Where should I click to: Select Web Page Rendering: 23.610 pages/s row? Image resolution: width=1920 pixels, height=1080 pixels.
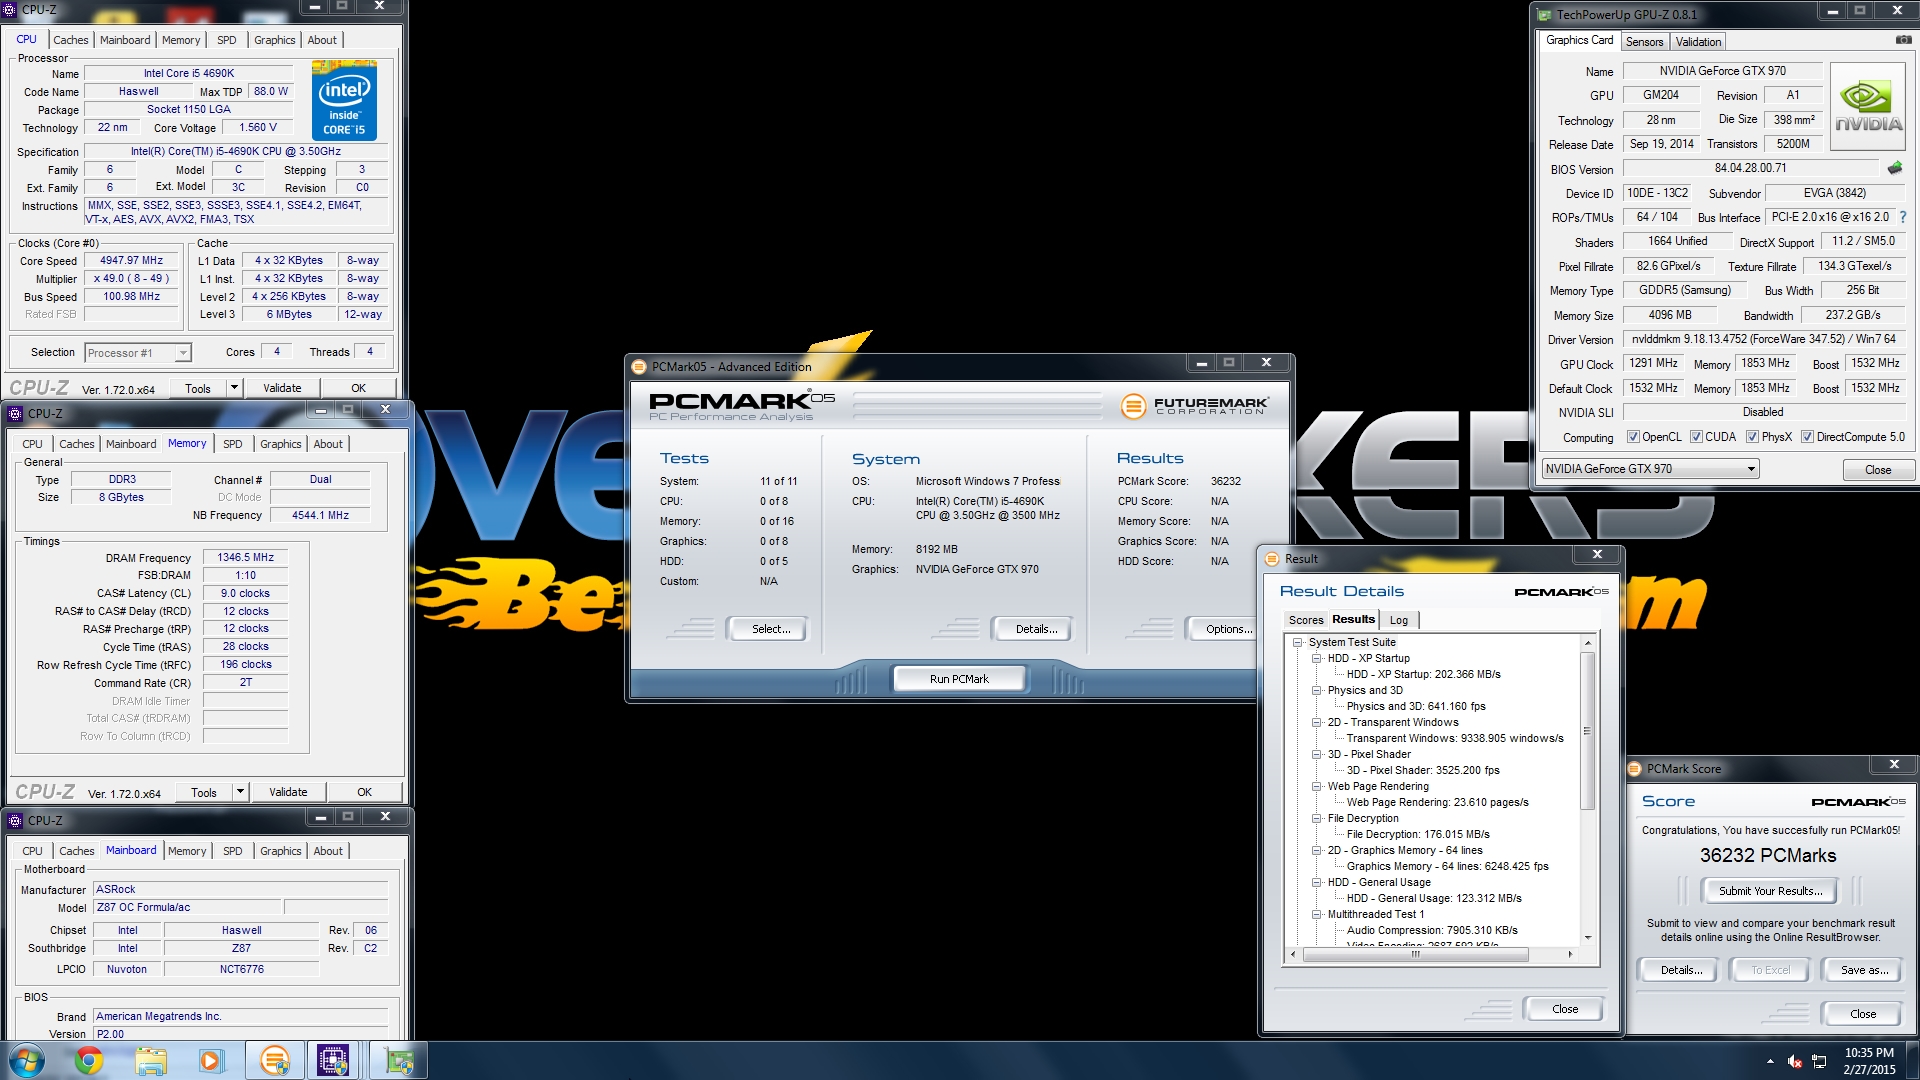[1437, 803]
